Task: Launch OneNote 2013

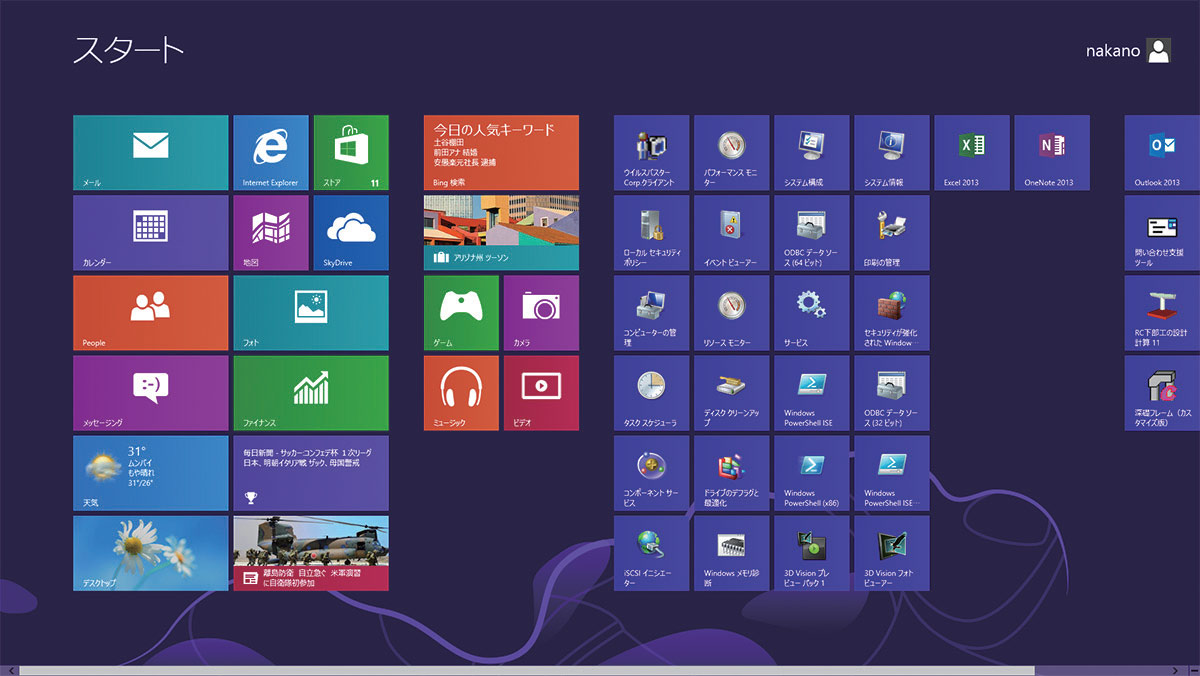Action: (1052, 152)
